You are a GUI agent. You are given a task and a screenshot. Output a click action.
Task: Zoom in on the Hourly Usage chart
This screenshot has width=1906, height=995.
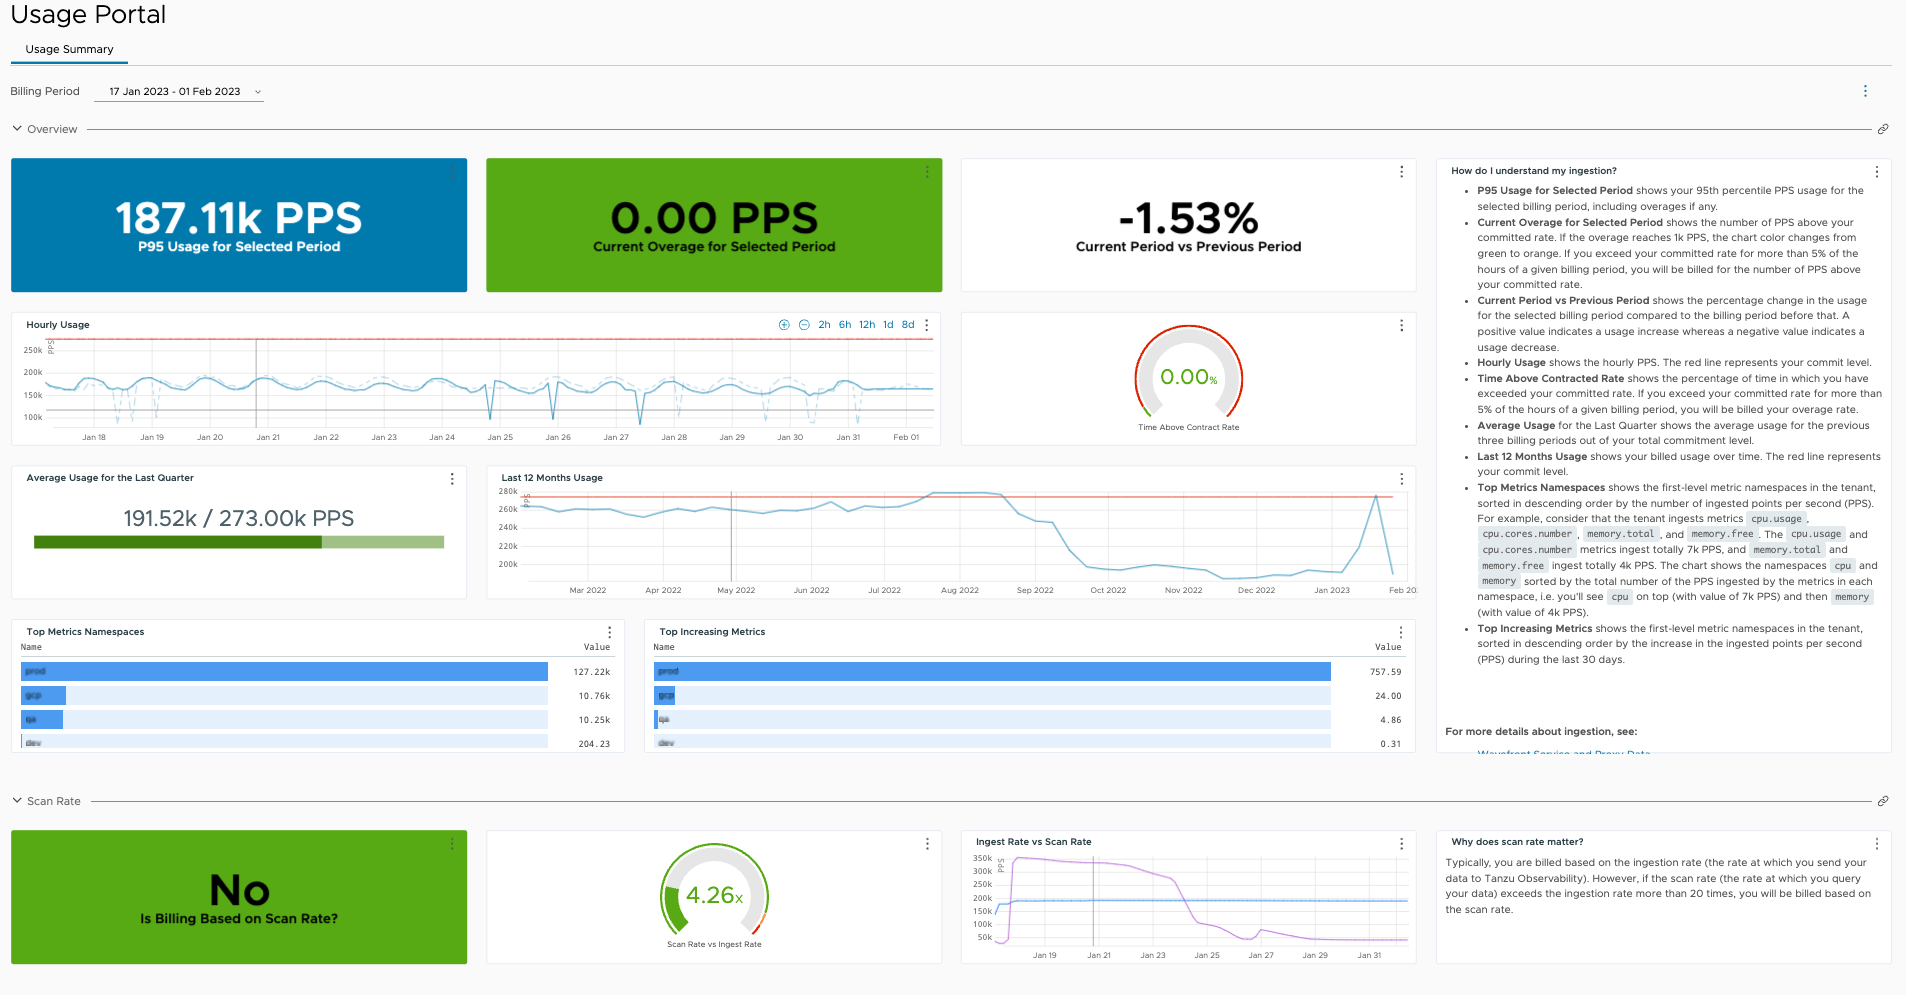[x=784, y=325]
